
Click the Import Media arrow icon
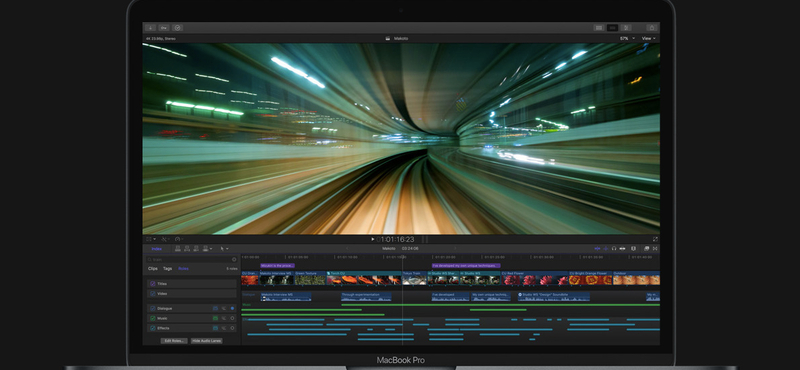click(x=151, y=28)
